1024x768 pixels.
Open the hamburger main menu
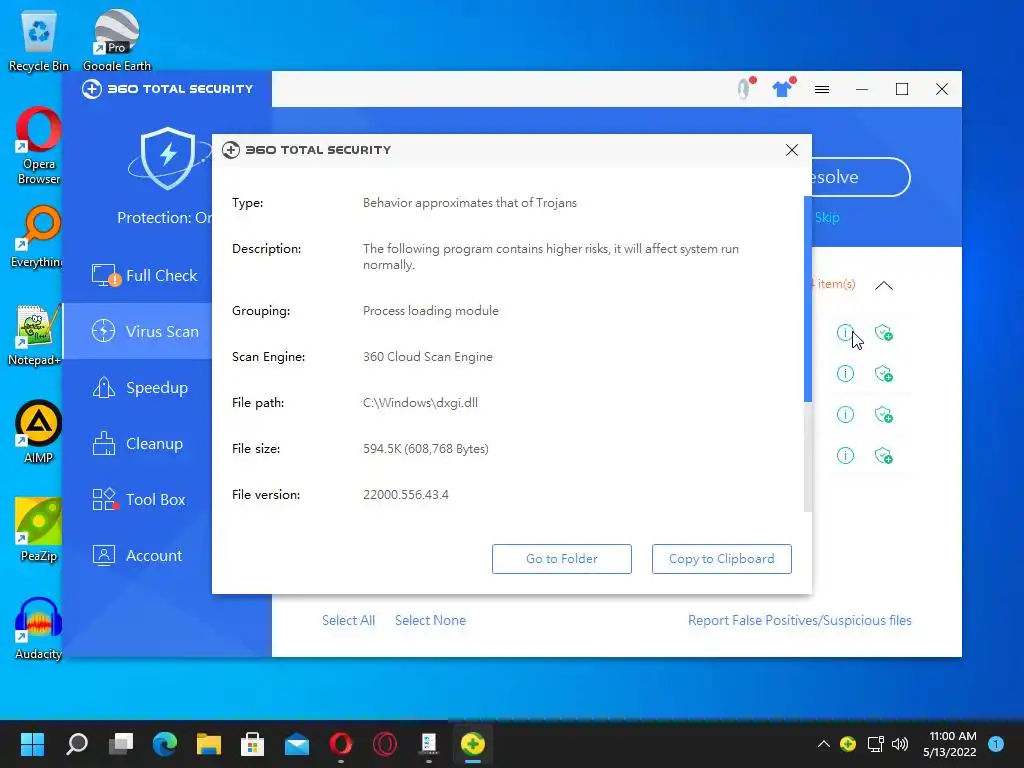pos(822,89)
